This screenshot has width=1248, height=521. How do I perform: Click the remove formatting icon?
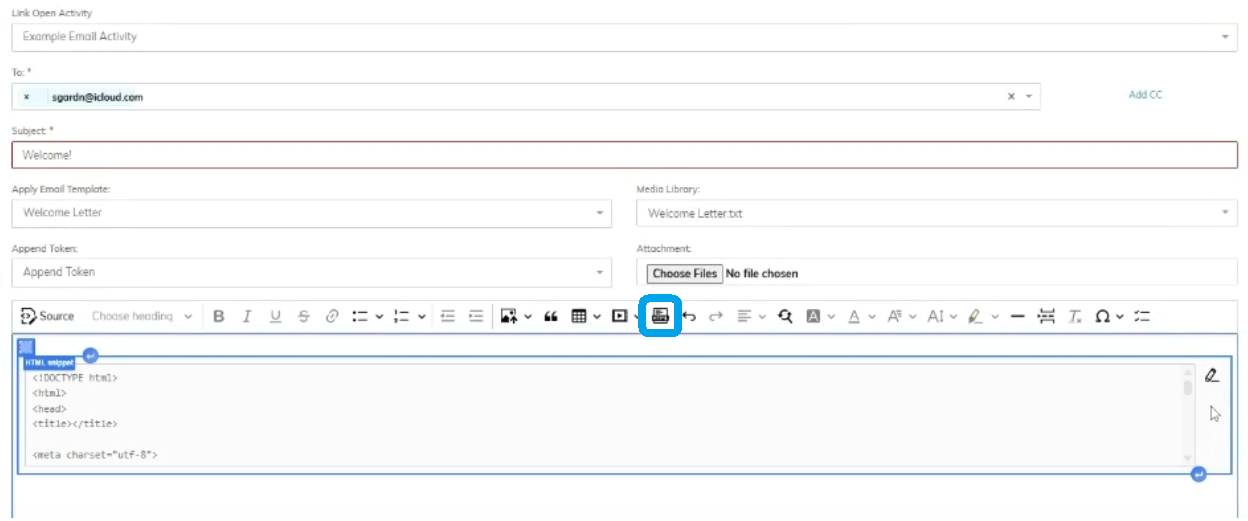click(1075, 316)
